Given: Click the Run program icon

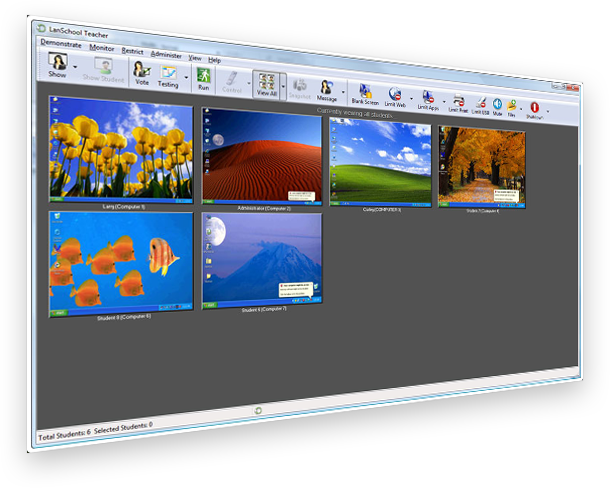Looking at the screenshot, I should pyautogui.click(x=203, y=75).
